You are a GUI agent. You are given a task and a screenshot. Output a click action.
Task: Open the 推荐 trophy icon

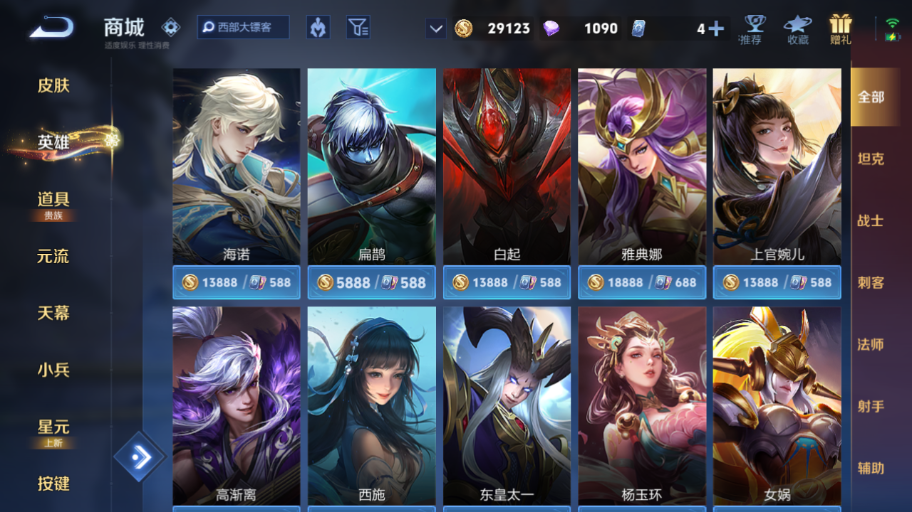[754, 29]
